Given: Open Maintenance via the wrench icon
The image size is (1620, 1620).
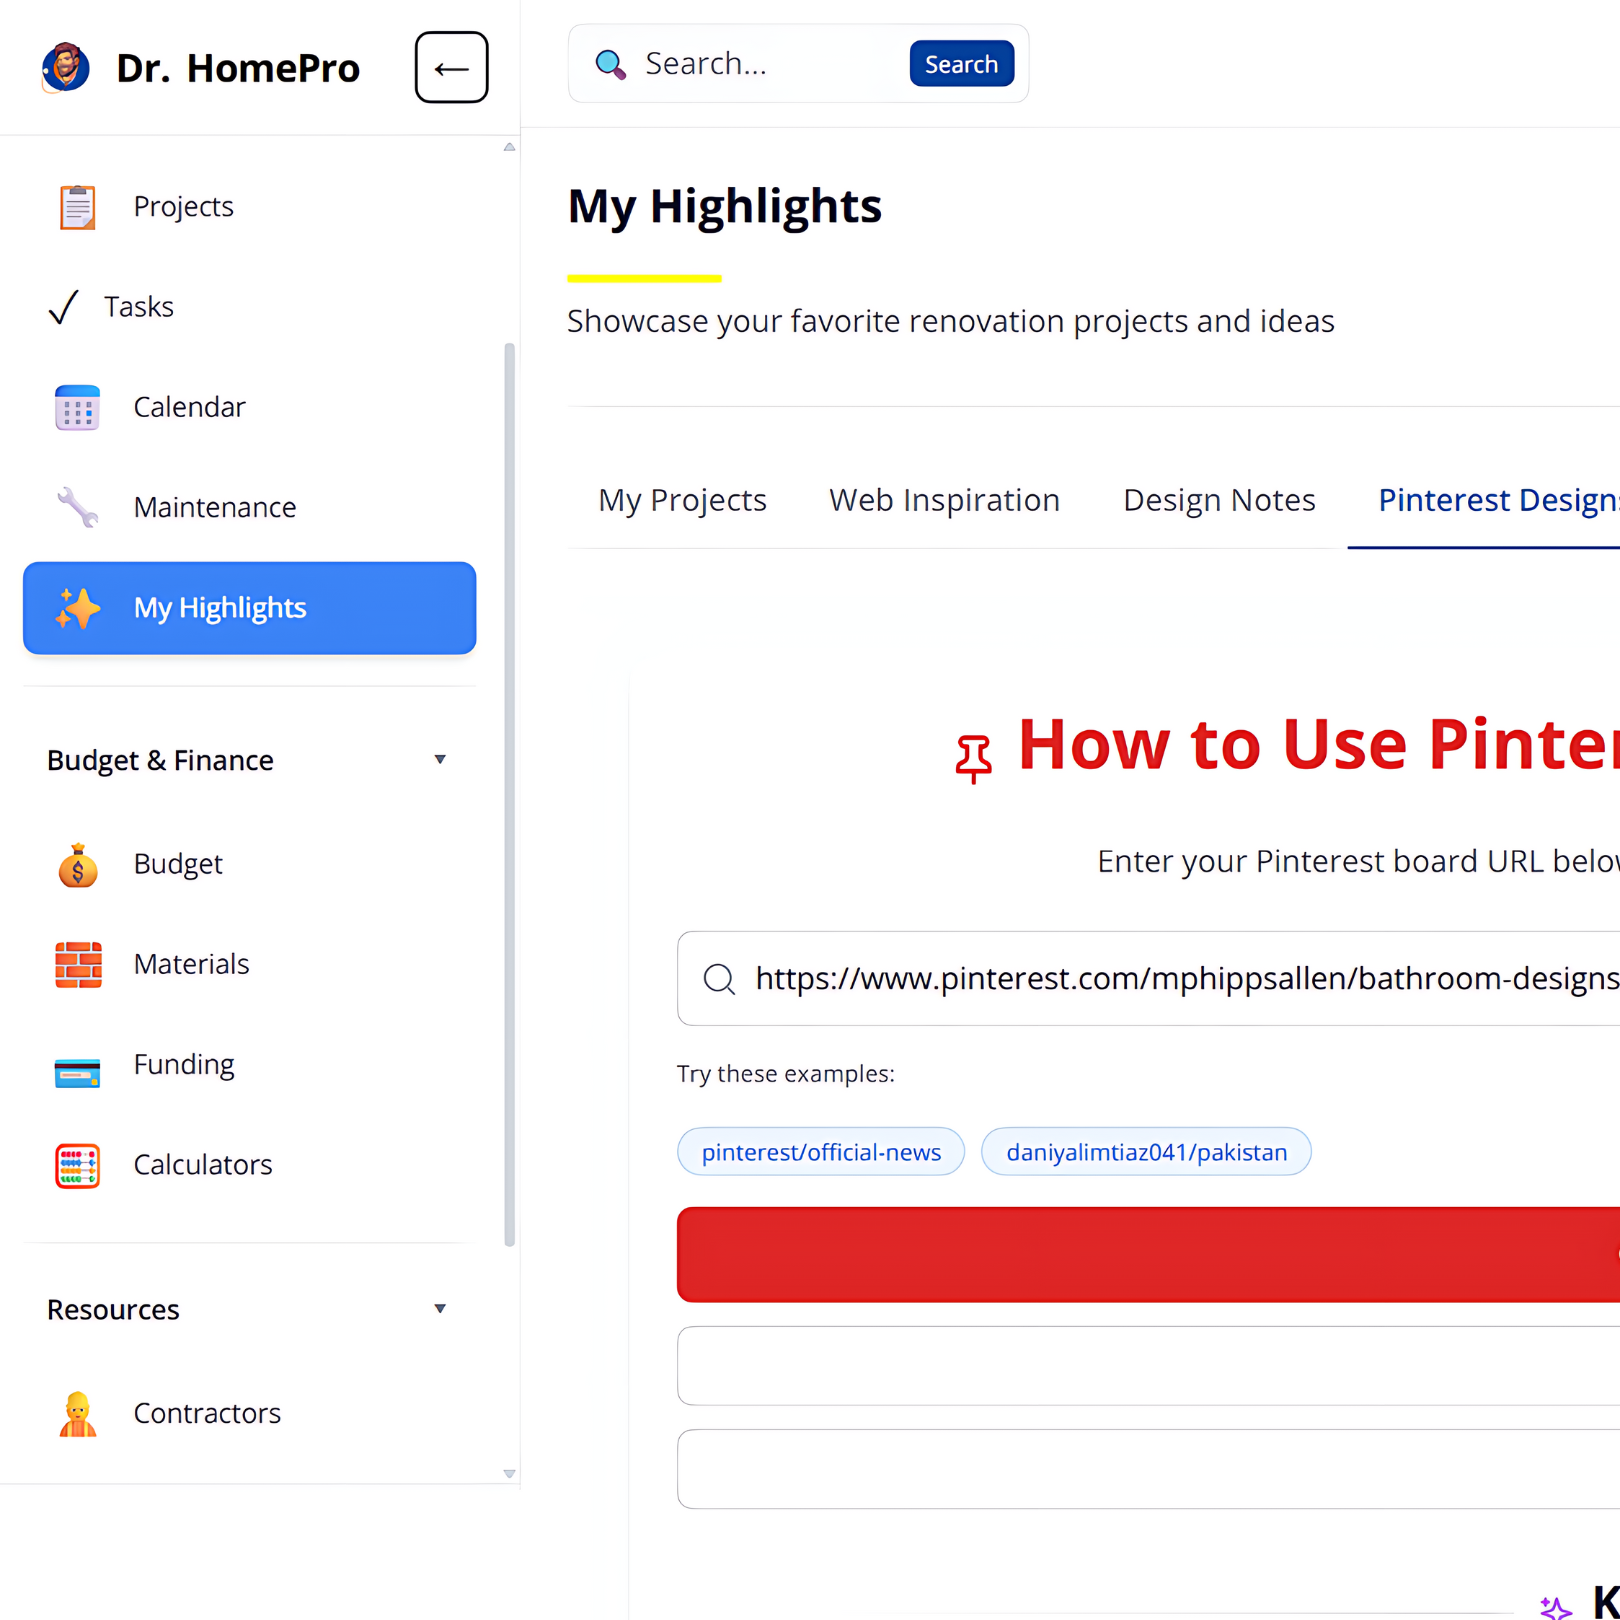Looking at the screenshot, I should (x=77, y=508).
